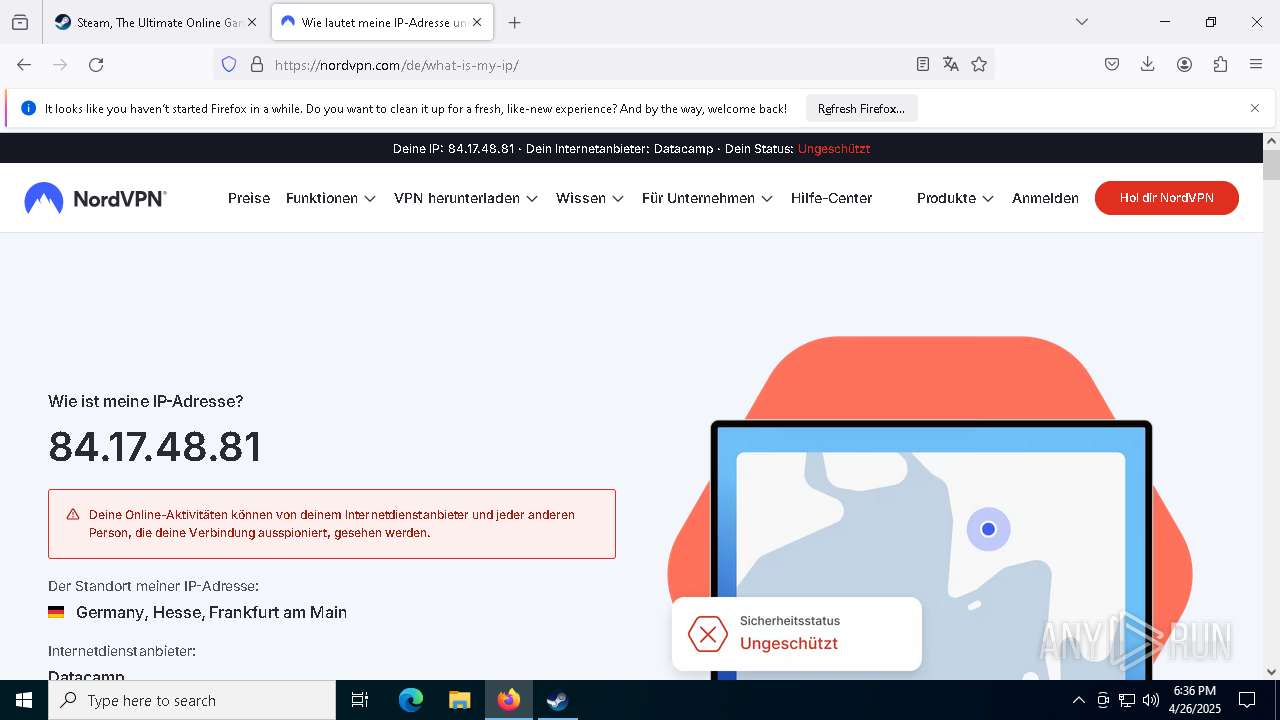Go forward to the next page
The height and width of the screenshot is (720, 1280).
[x=60, y=64]
